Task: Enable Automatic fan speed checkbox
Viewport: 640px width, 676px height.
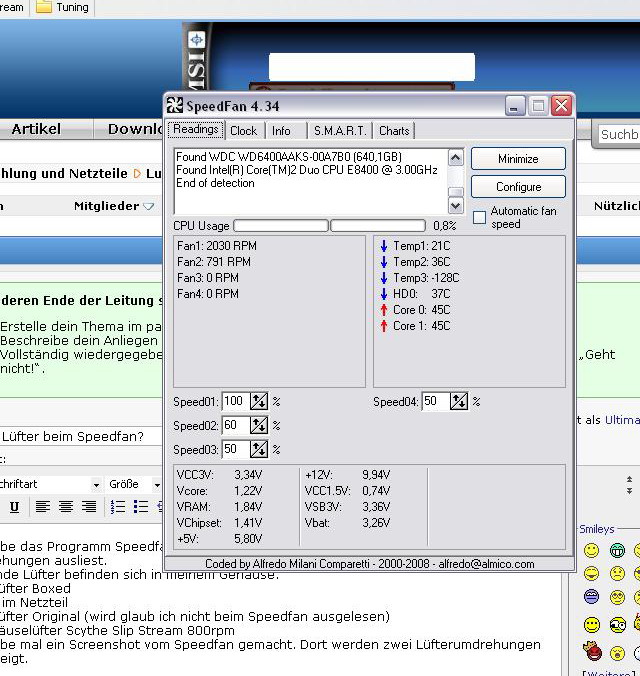Action: pos(479,217)
